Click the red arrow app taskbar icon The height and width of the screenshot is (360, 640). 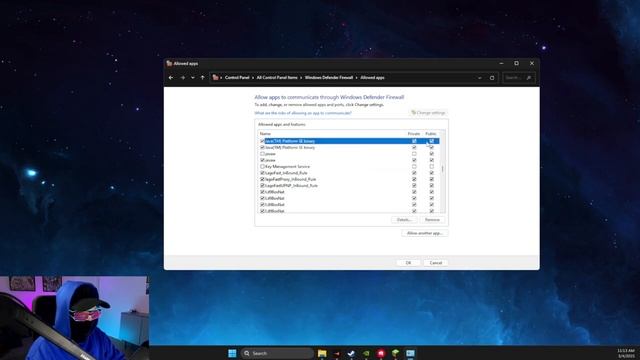[x=337, y=353]
